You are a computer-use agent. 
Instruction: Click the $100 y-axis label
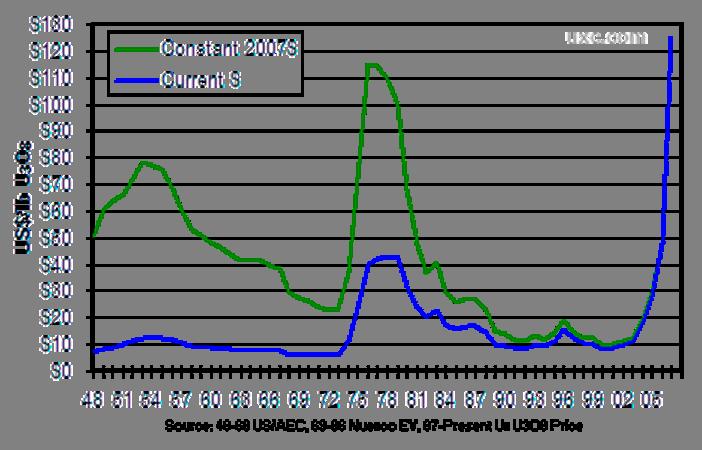pyautogui.click(x=51, y=105)
